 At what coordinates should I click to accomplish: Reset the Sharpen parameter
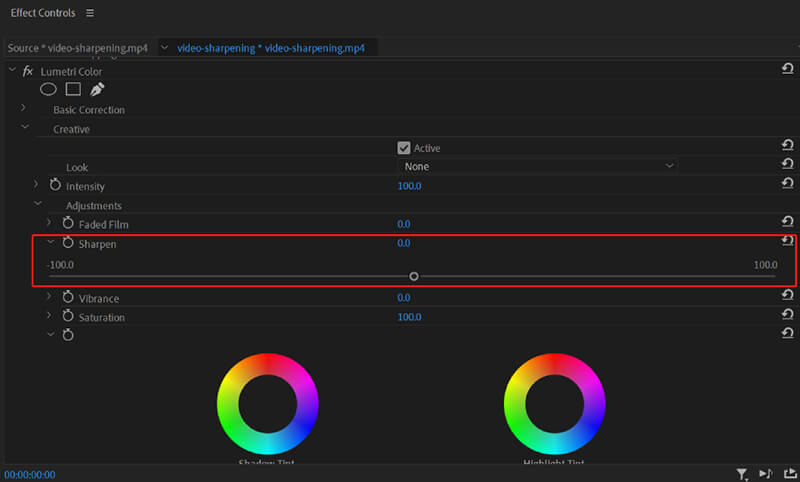point(787,242)
